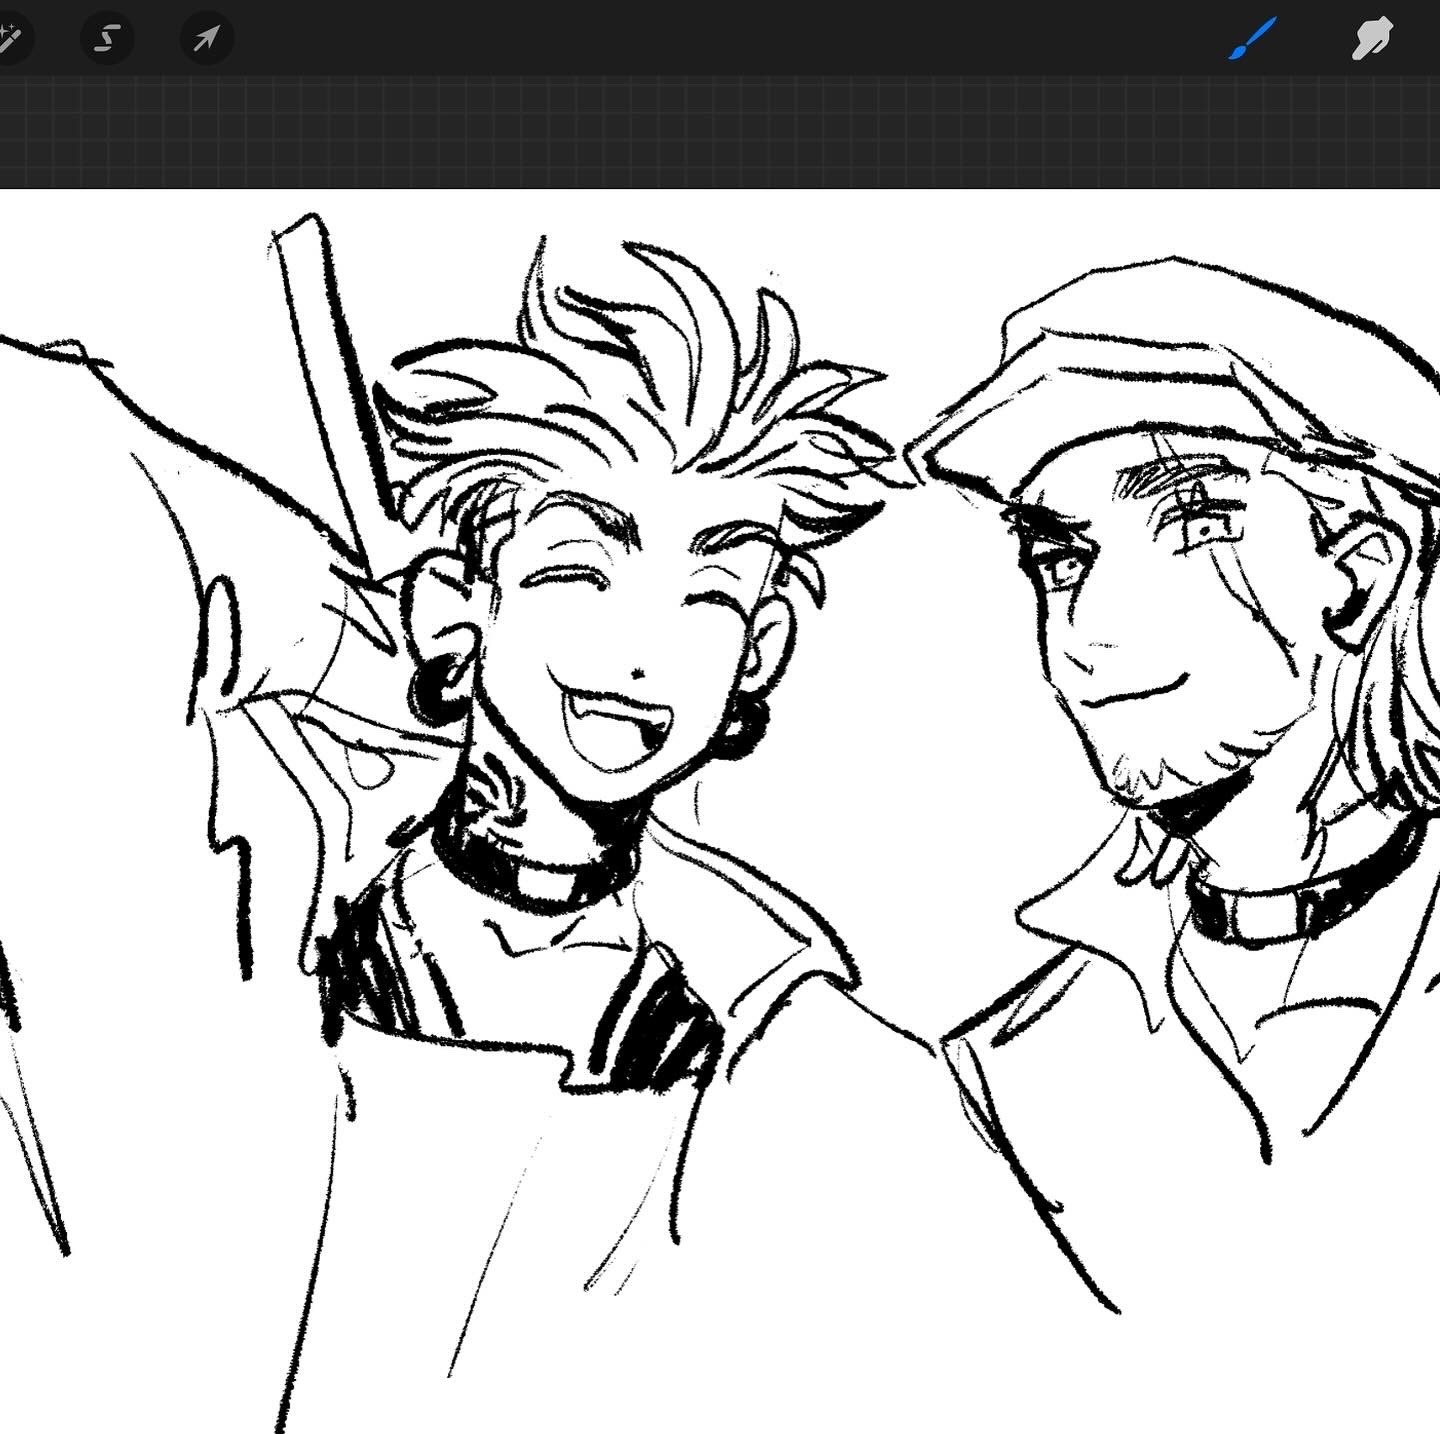Click the laughing character's winking closed eye
The width and height of the screenshot is (1440, 1434).
560,582
